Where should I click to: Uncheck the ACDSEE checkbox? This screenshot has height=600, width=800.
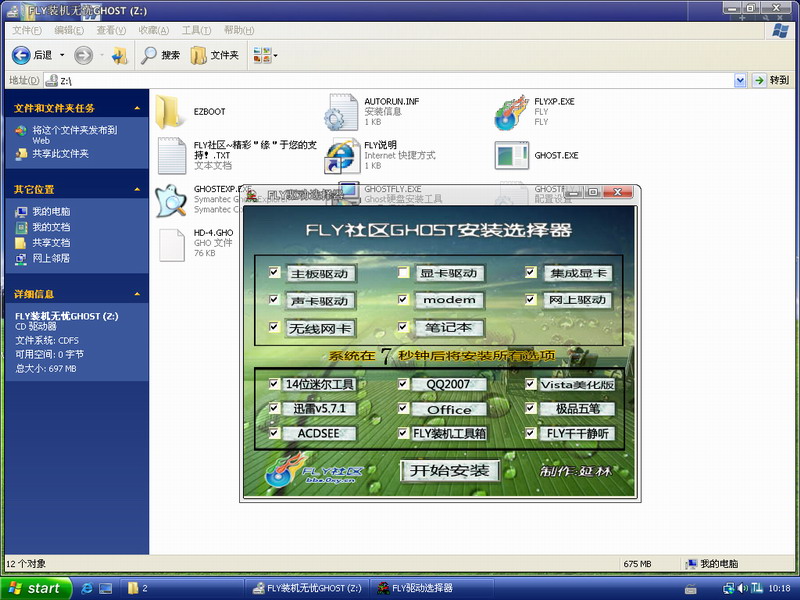tap(274, 433)
